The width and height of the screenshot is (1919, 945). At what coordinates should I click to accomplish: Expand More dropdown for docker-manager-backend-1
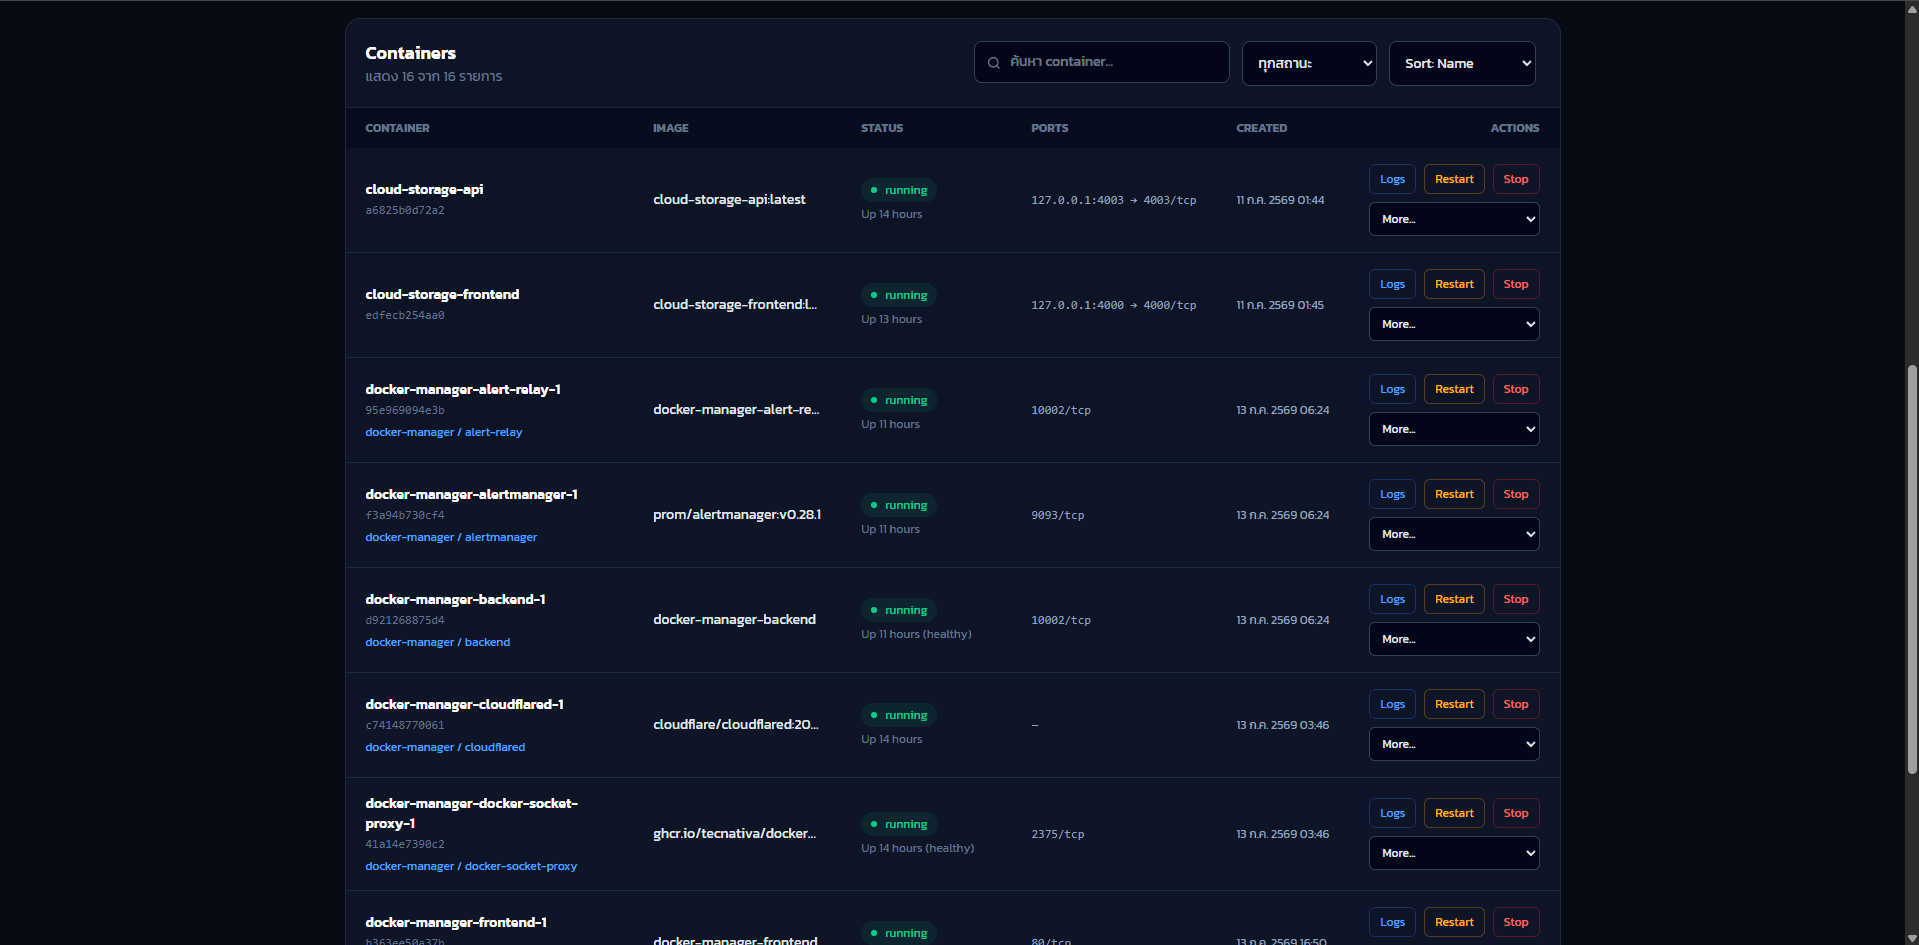click(1454, 639)
